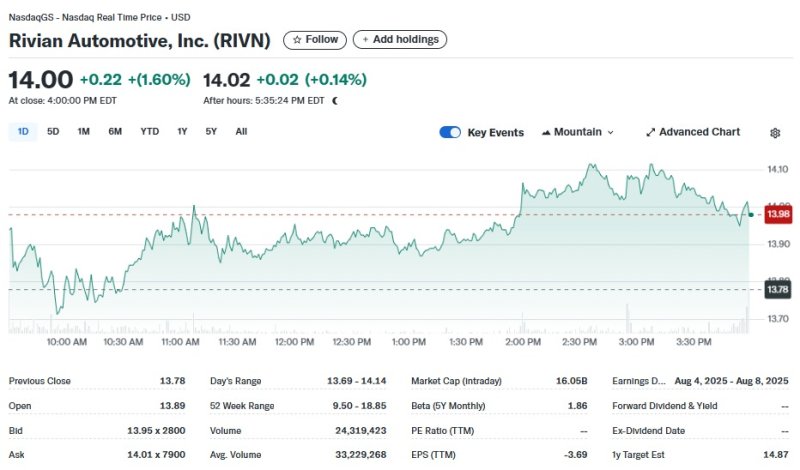The image size is (800, 470).
Task: Click the At close: 4:00:00 PM EDT text
Action: (x=63, y=101)
